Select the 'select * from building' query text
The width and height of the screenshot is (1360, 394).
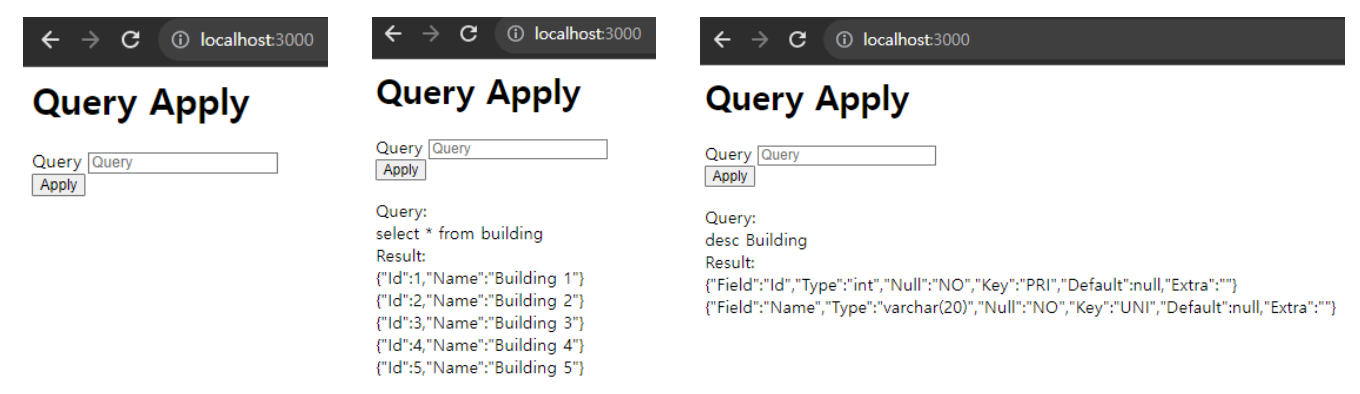tap(459, 234)
